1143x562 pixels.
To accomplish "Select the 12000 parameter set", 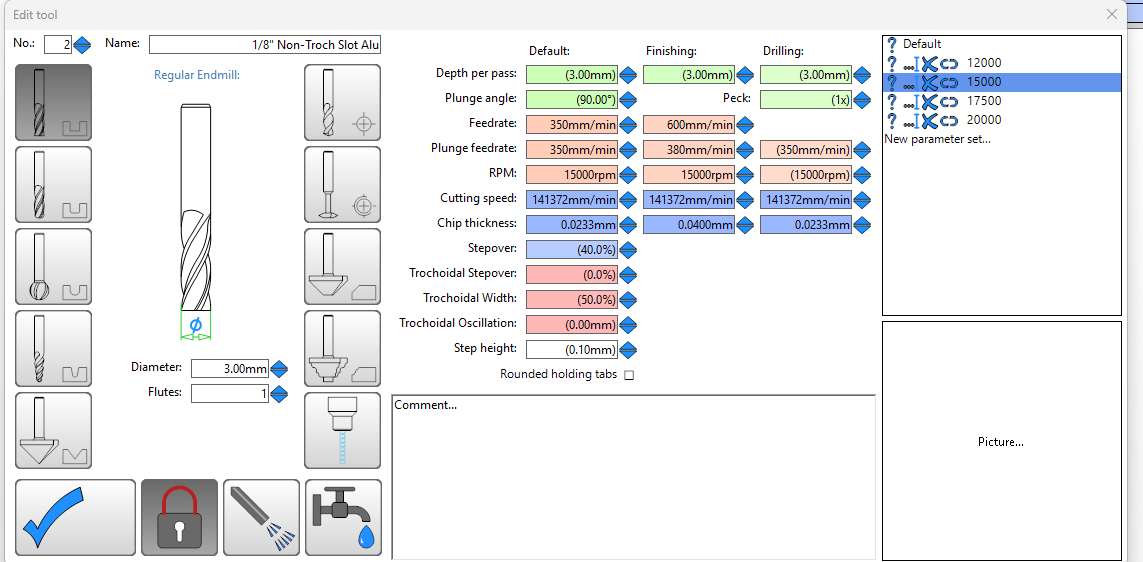I will (x=983, y=63).
